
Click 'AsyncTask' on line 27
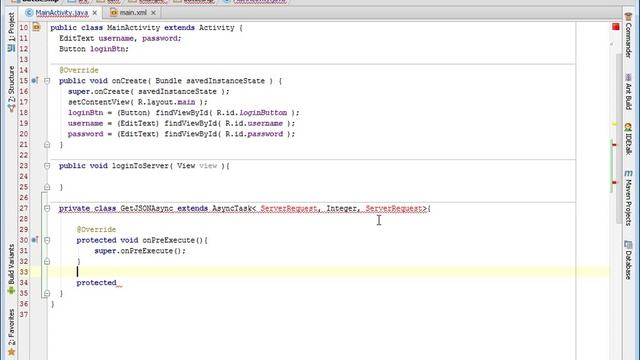232,208
